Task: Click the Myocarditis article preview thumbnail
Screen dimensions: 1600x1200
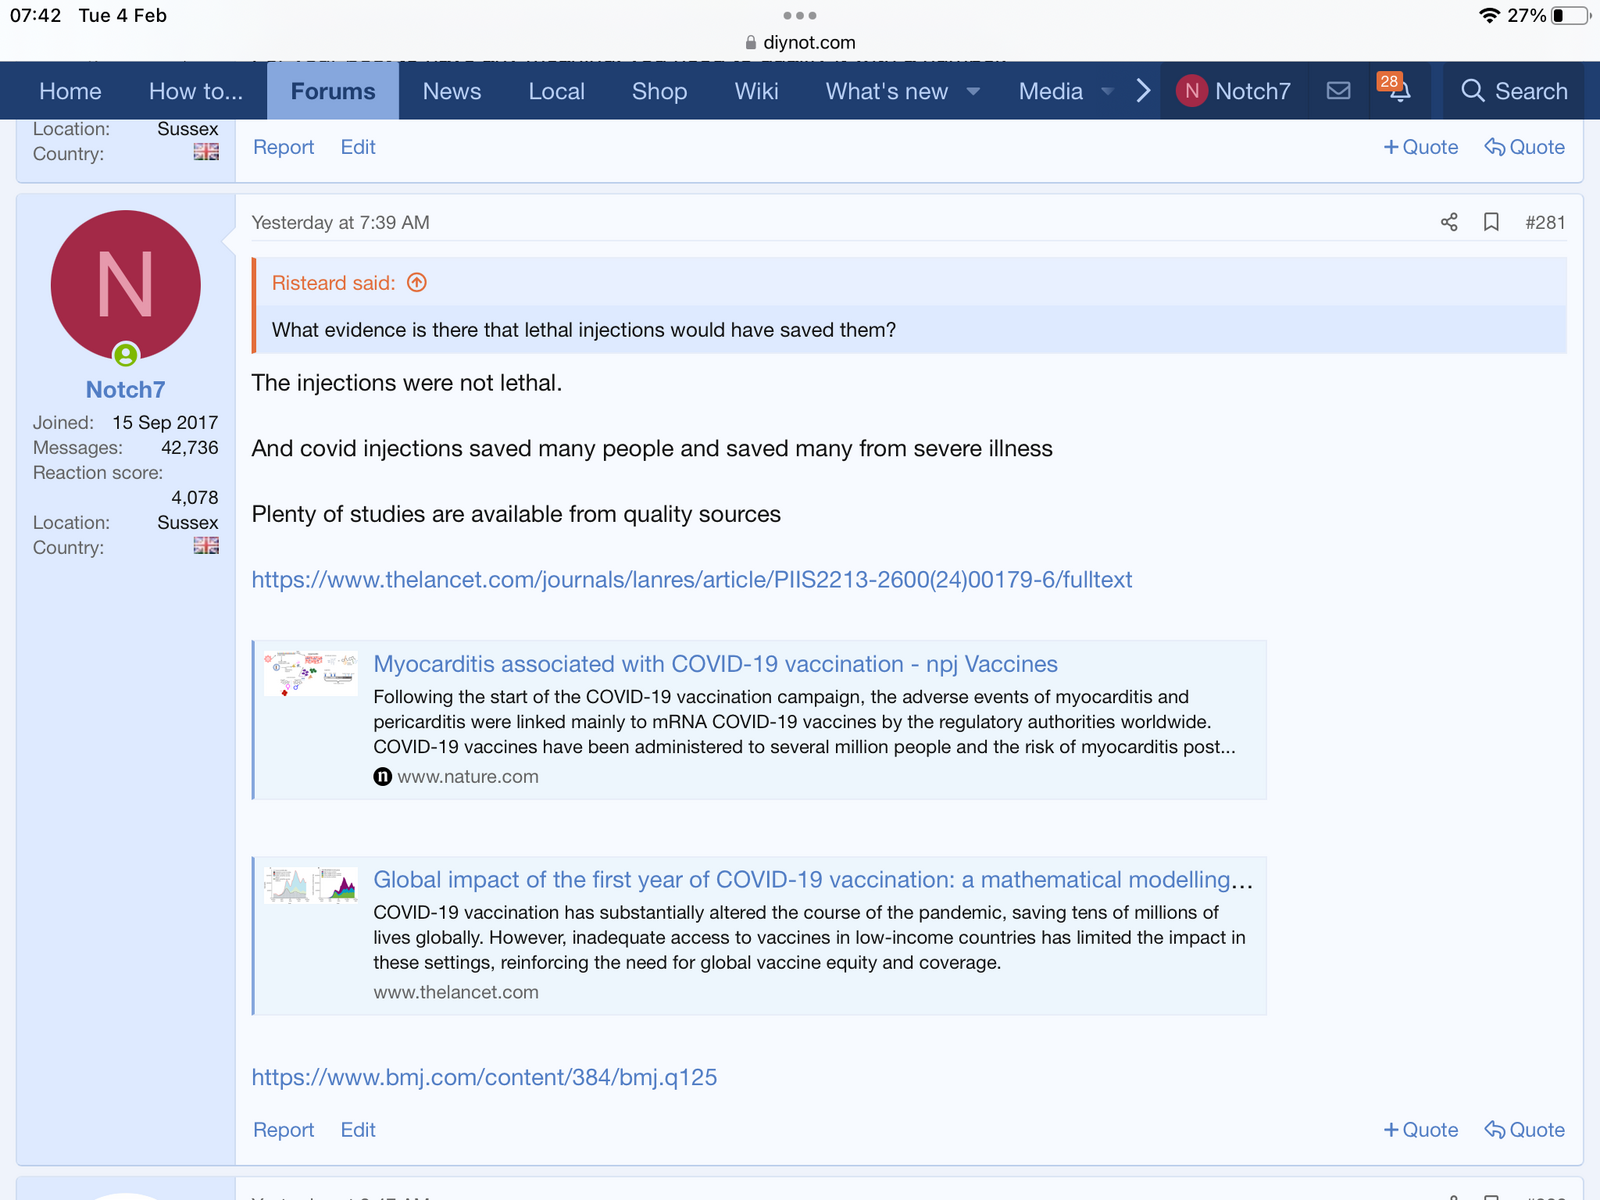Action: point(311,673)
